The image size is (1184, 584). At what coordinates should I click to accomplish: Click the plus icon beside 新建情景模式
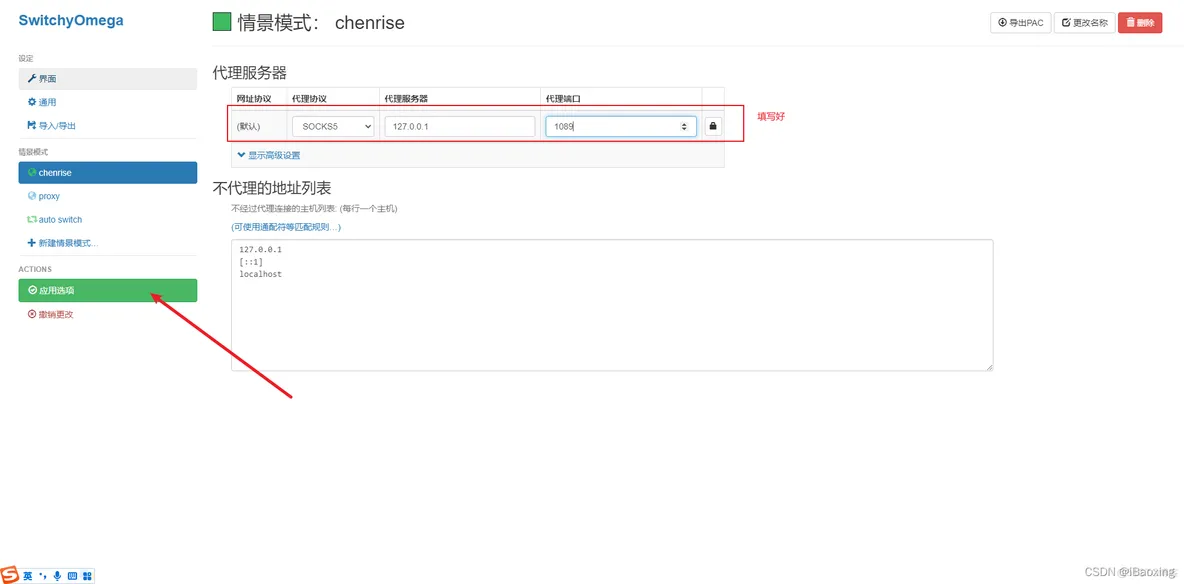click(32, 243)
